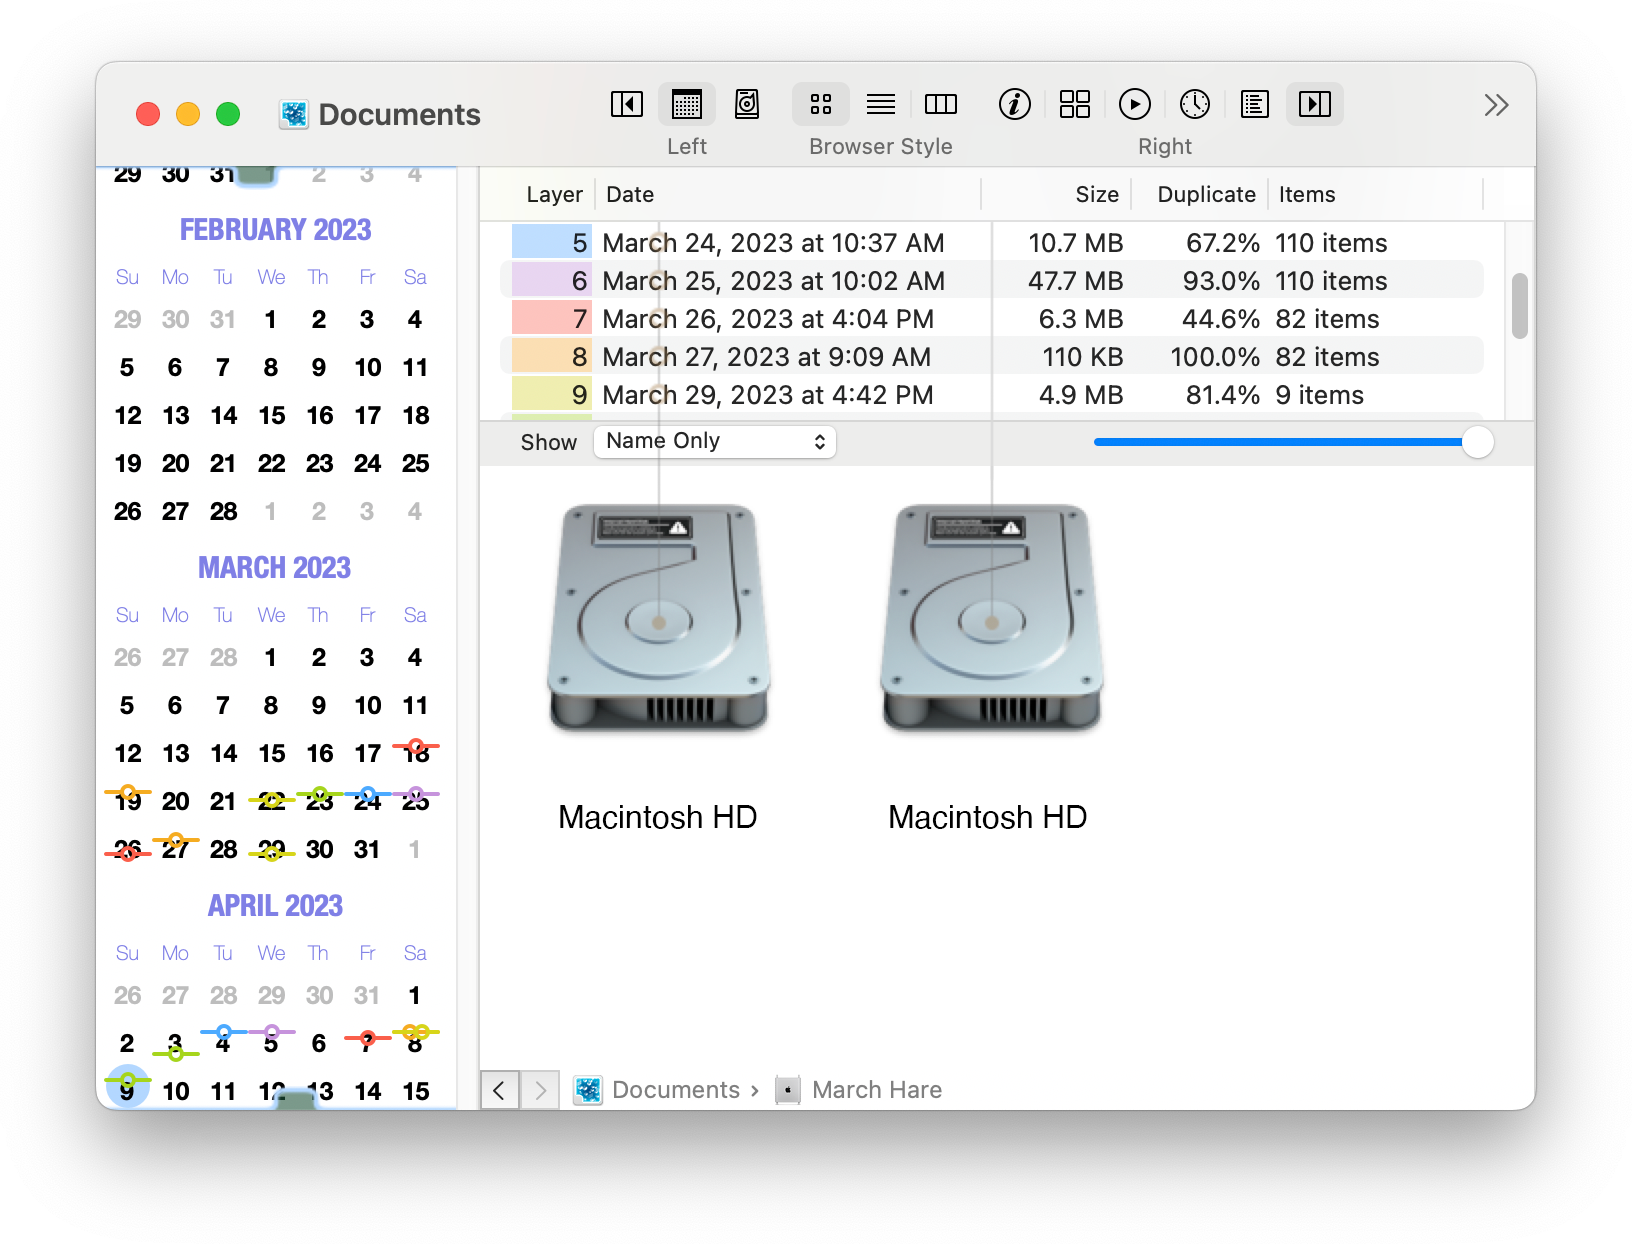1632x1244 pixels.
Task: Click the Documents icon in the title bar
Action: [294, 115]
